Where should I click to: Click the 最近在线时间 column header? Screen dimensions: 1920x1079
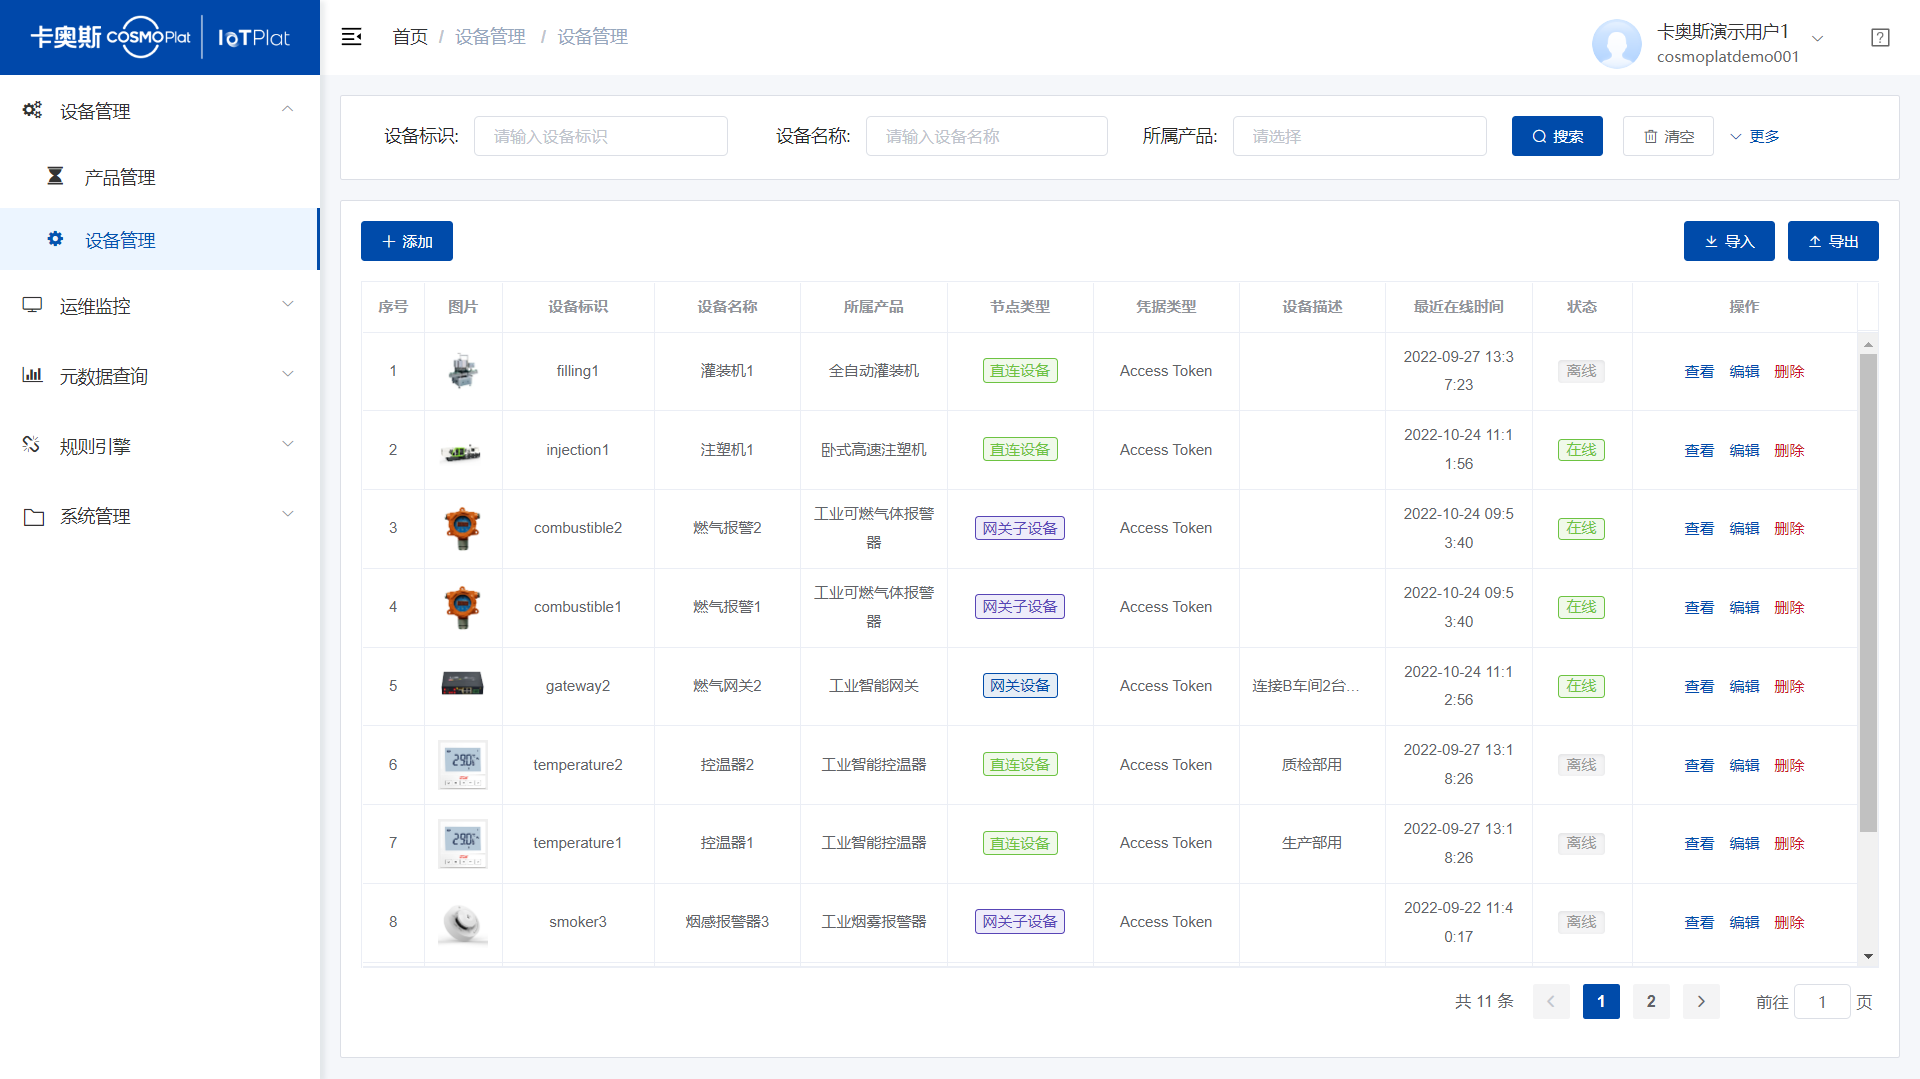pyautogui.click(x=1458, y=307)
